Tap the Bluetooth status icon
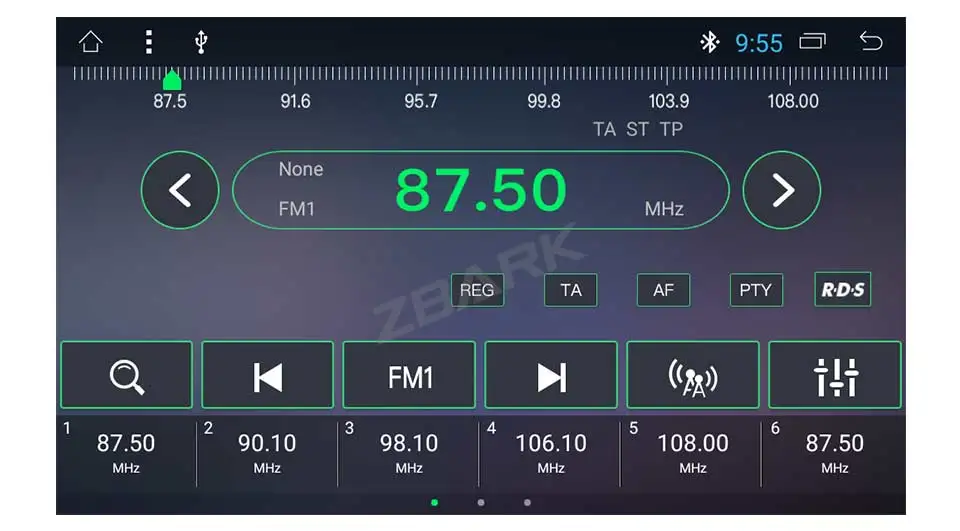Image resolution: width=960 pixels, height=531 pixels. coord(709,42)
